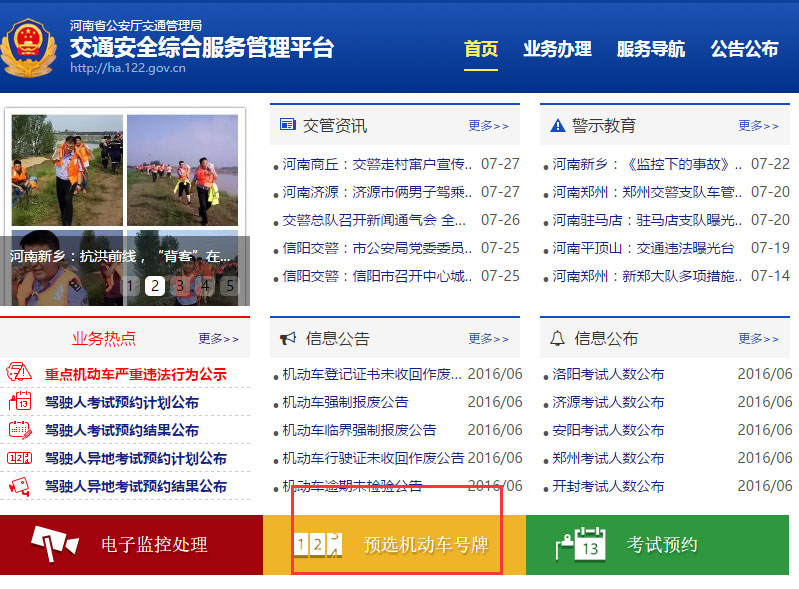
Task: Click icon beside 重点机动车严重违法行为公示
Action: click(x=19, y=372)
